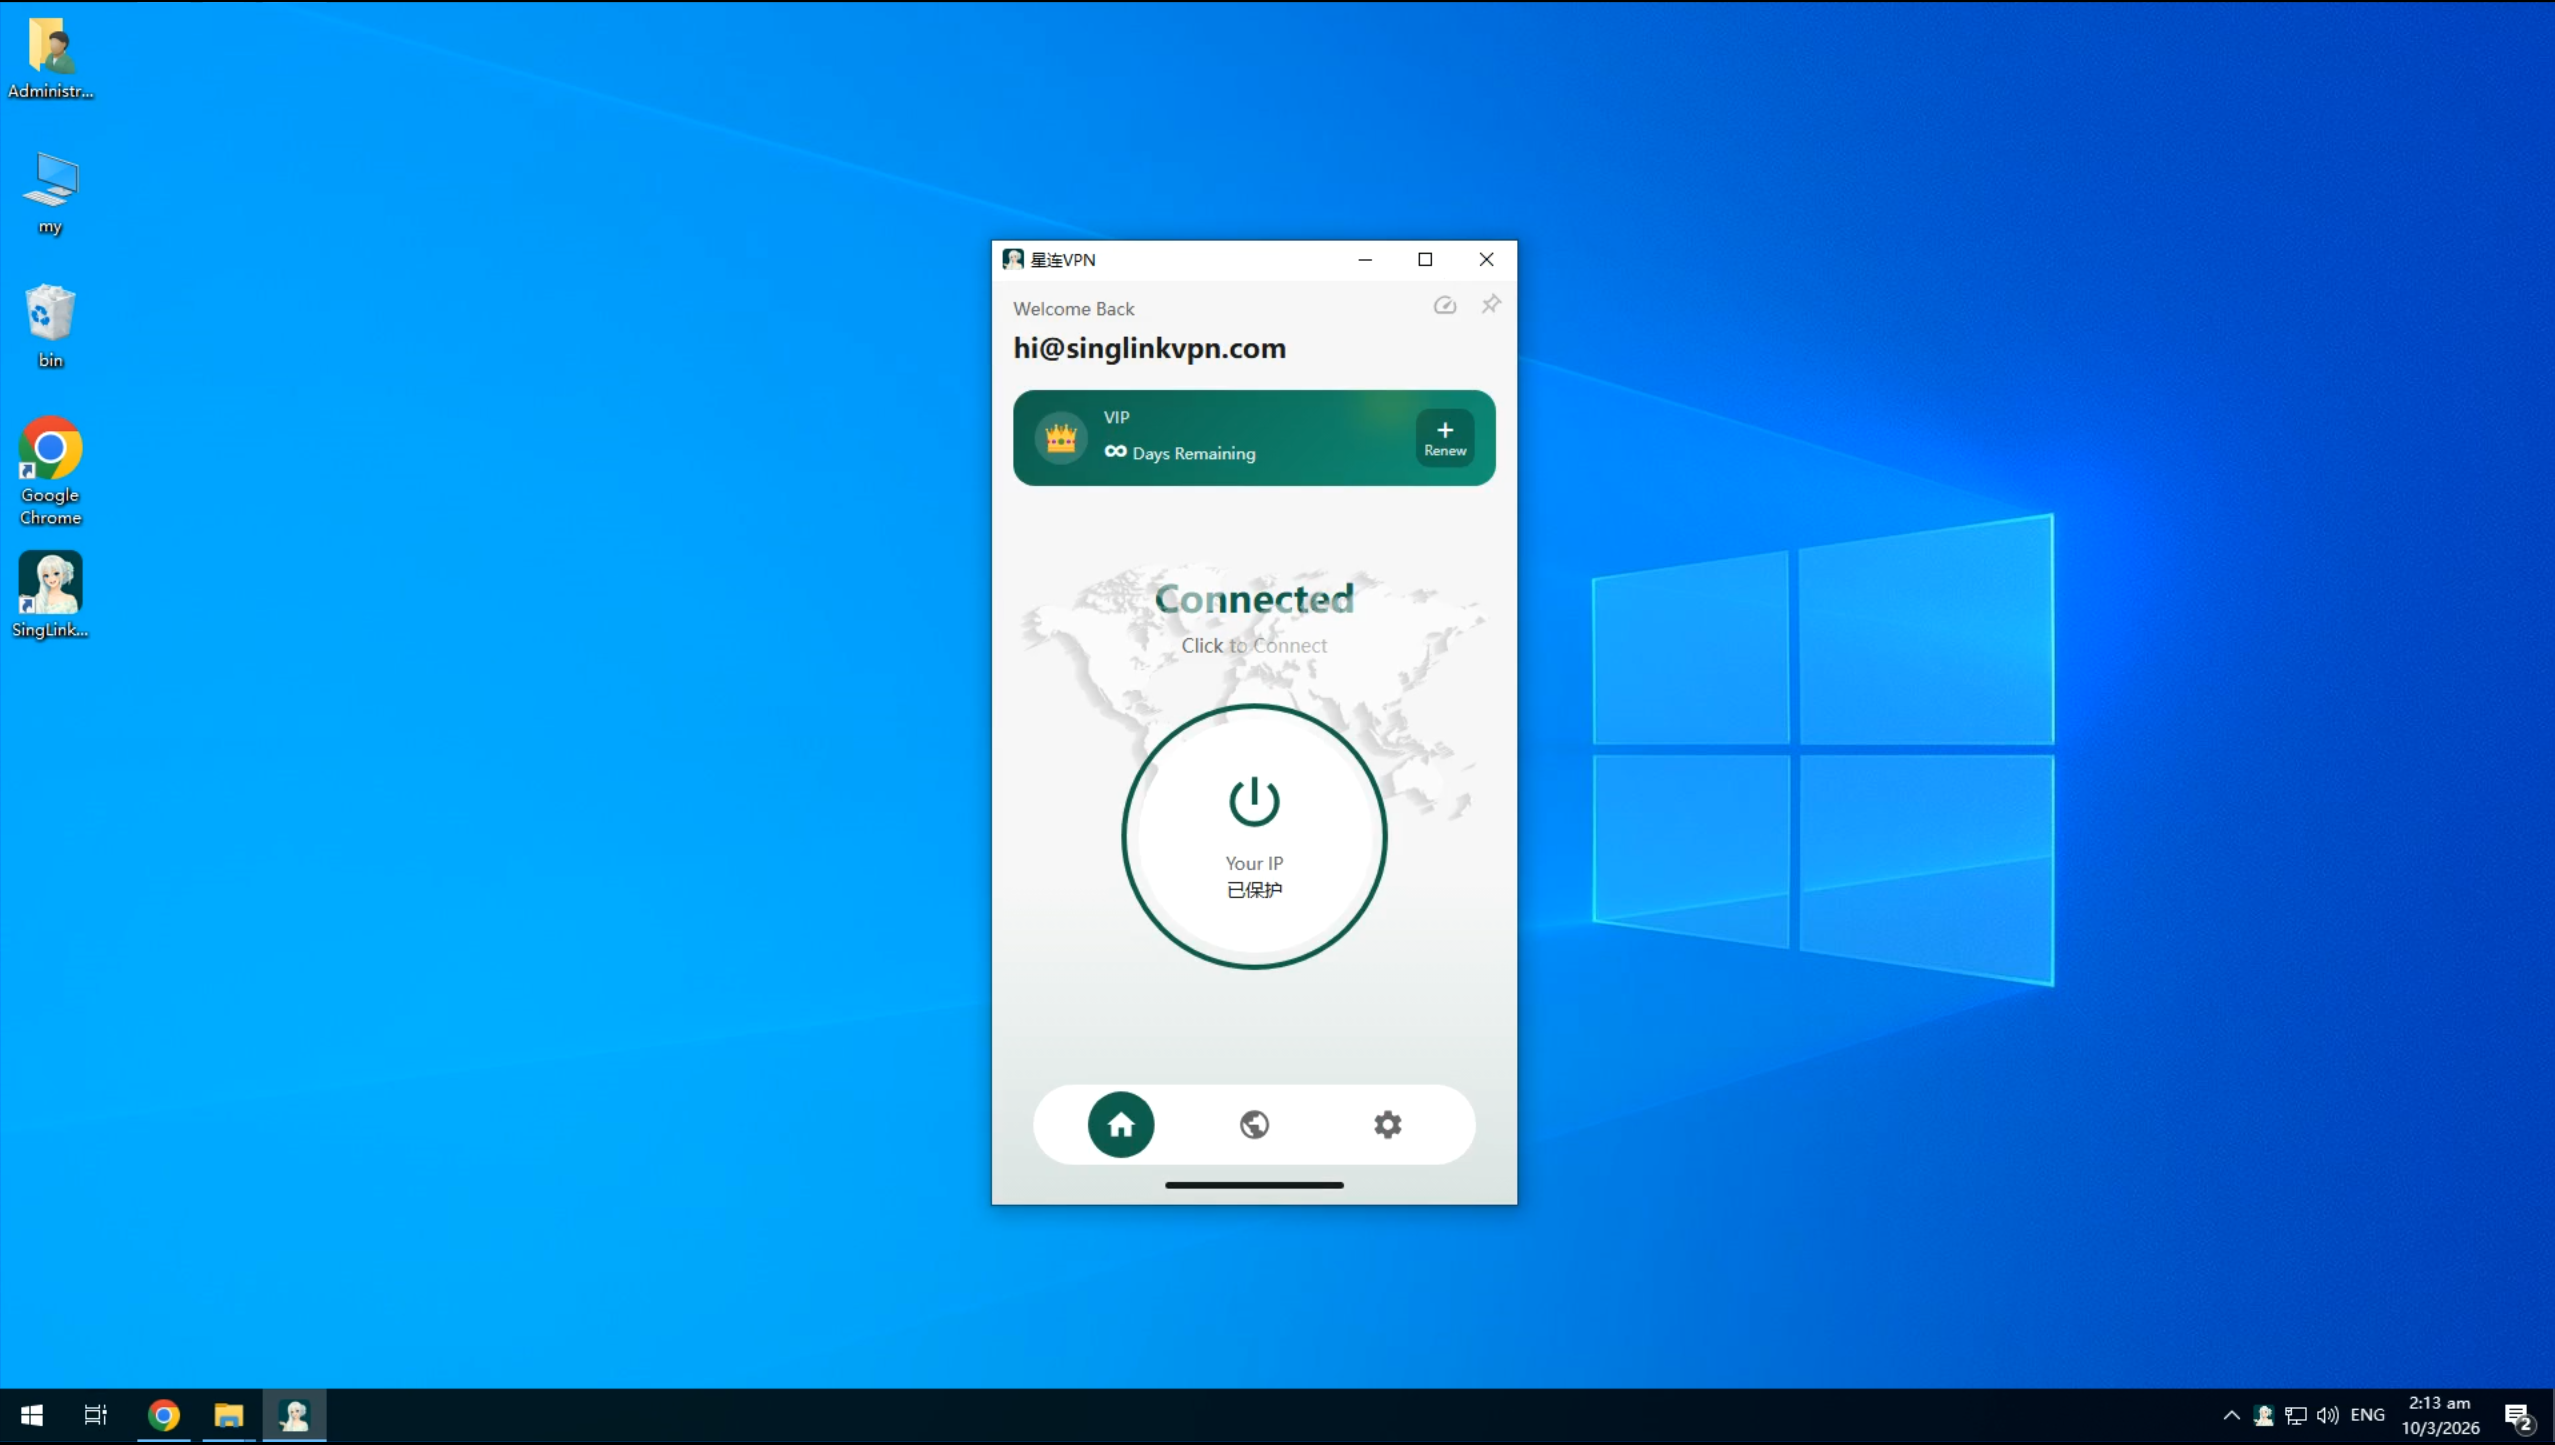The width and height of the screenshot is (2555, 1445).
Task: Click the SingLink VPN taskbar icon
Action: tap(294, 1415)
